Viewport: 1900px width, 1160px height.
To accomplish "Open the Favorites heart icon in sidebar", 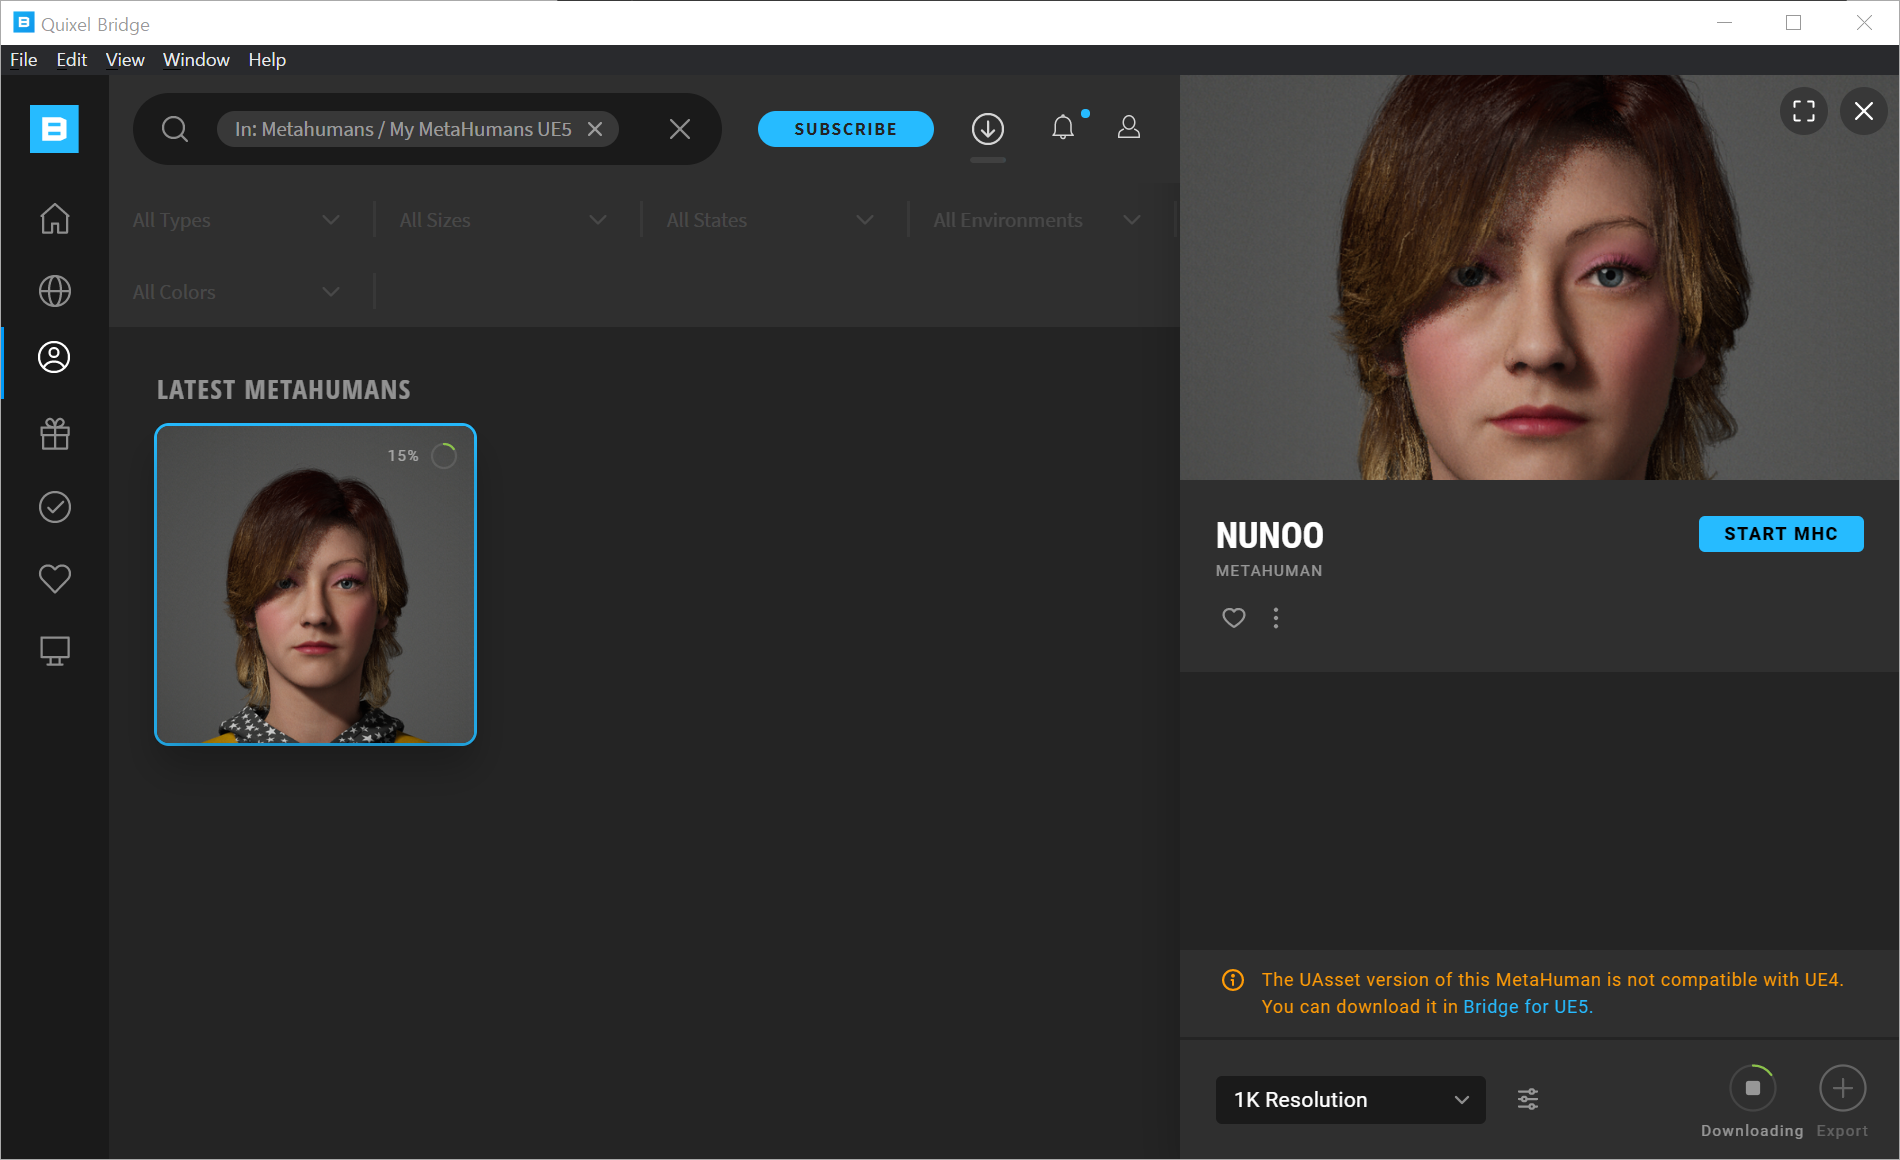I will click(55, 579).
